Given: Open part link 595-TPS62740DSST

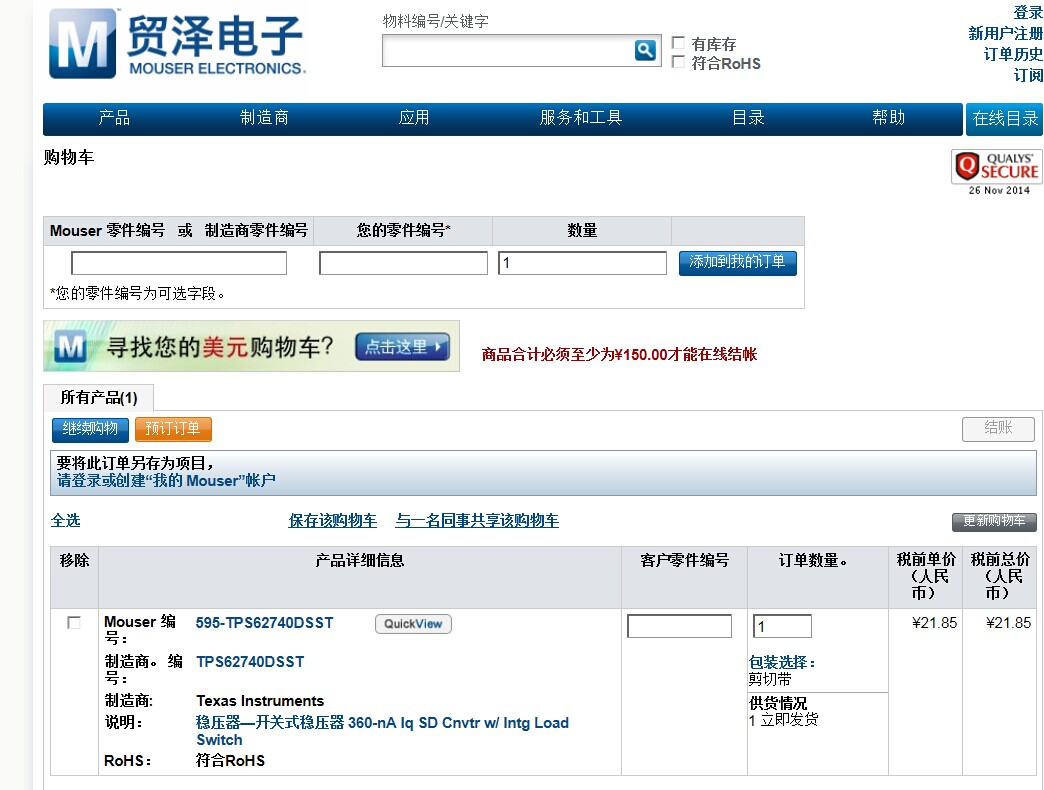Looking at the screenshot, I should (264, 623).
